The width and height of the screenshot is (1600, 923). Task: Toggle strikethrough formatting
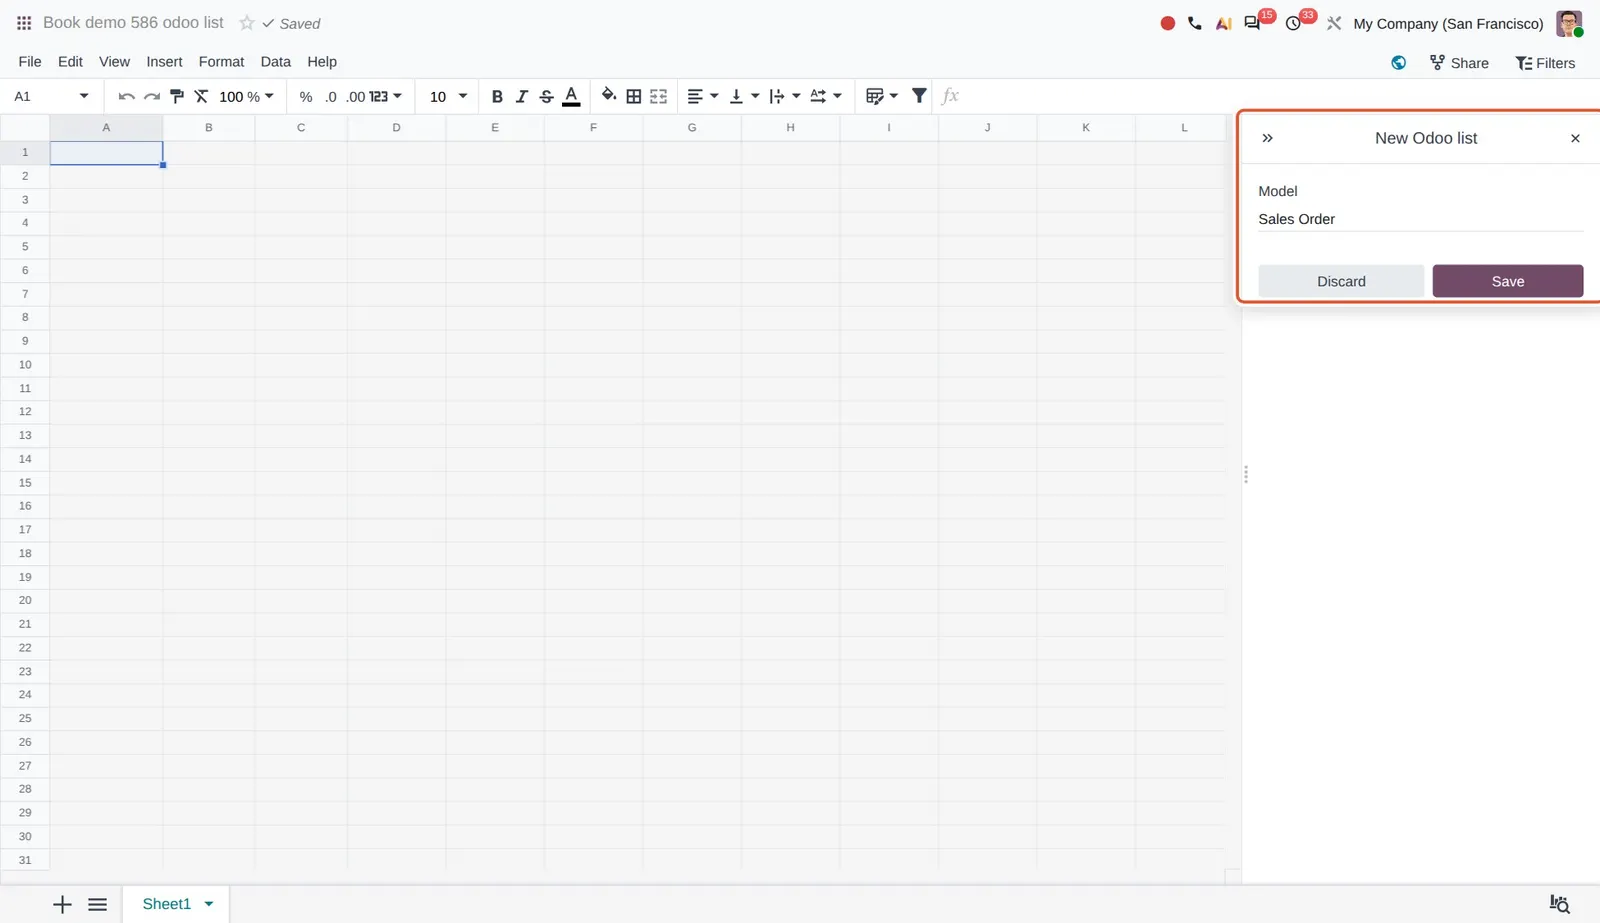click(x=546, y=97)
